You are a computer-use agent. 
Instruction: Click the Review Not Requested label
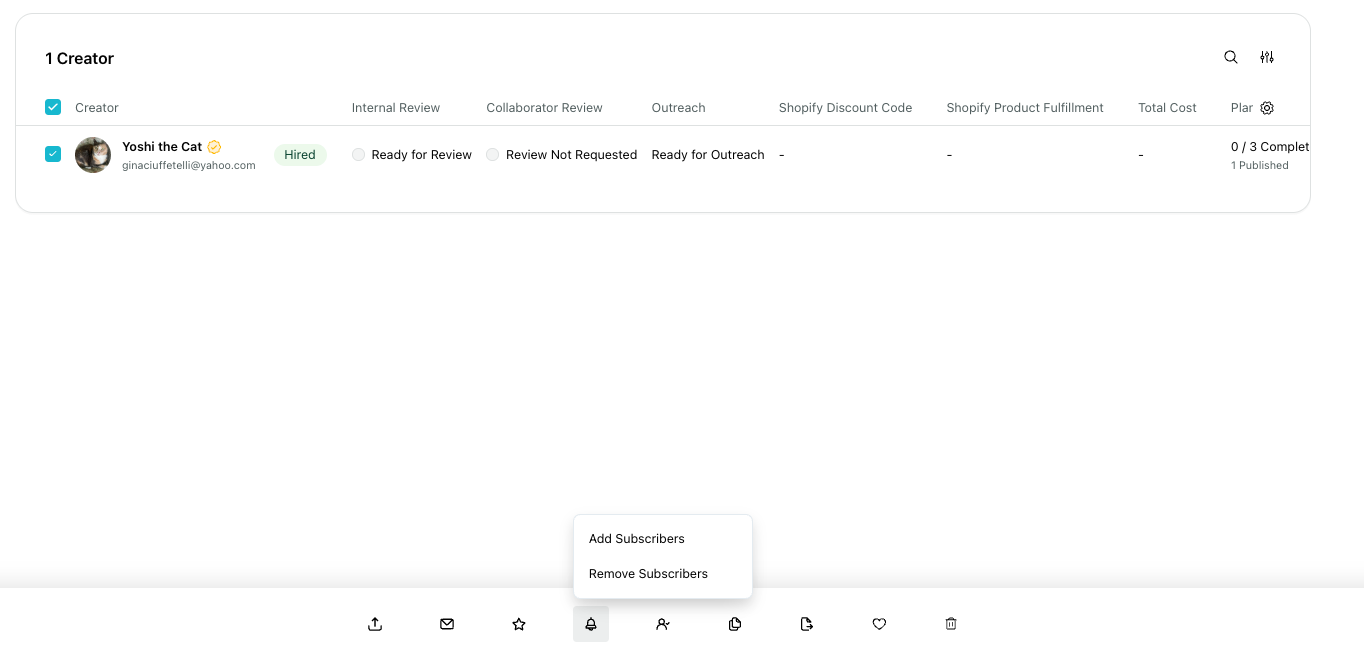click(571, 155)
